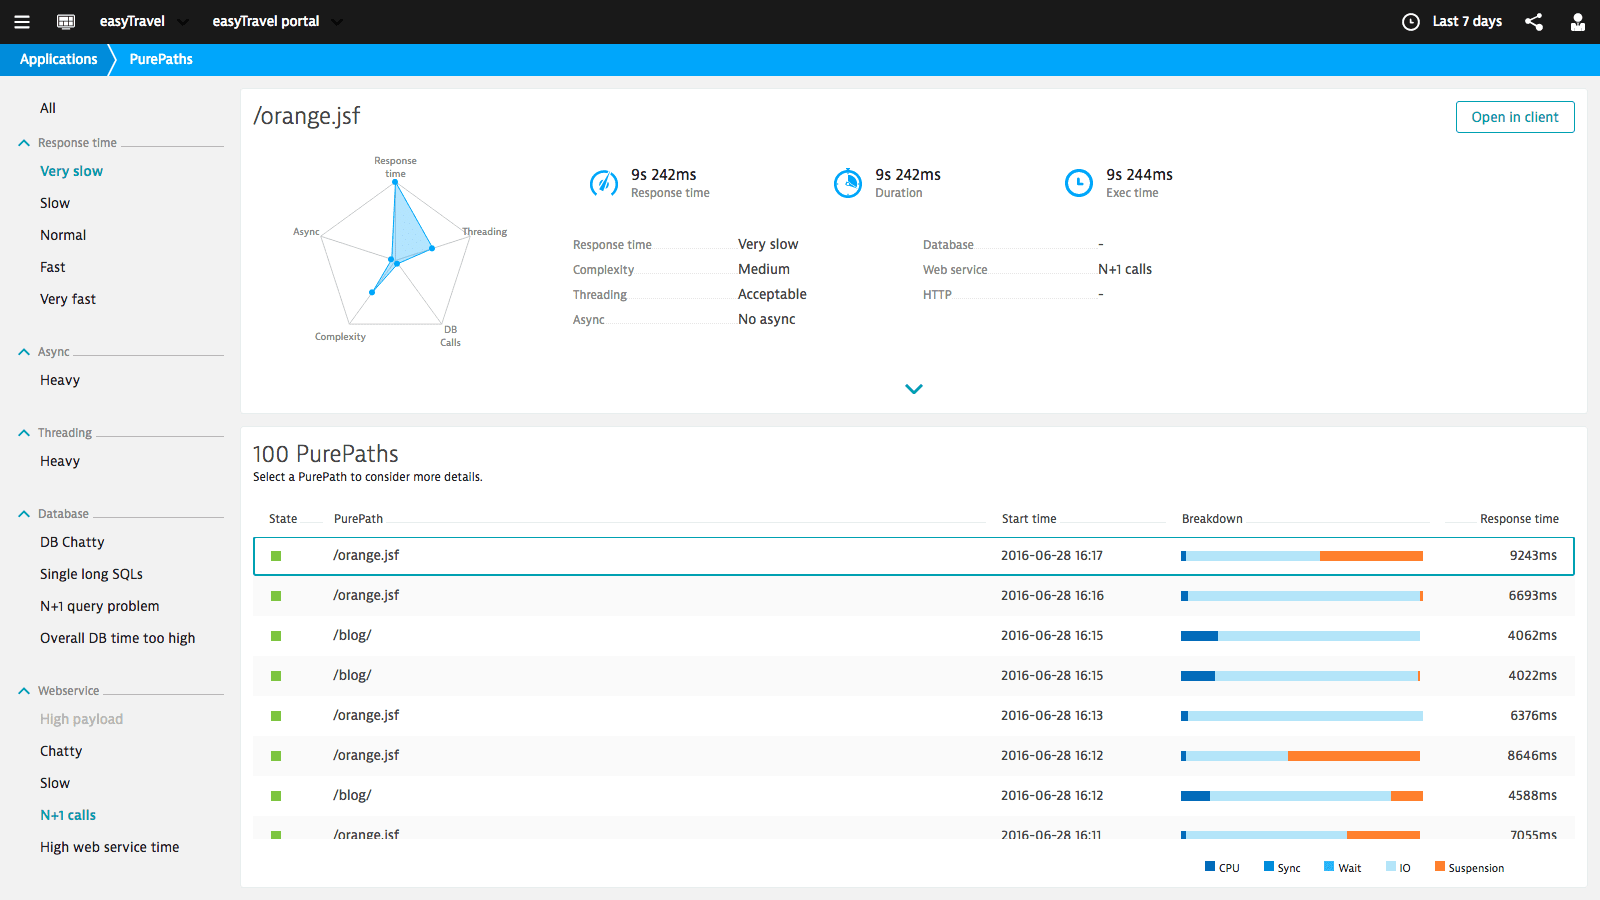Select Slow under Webservice
Screen dimensions: 1600x900
[x=55, y=783]
